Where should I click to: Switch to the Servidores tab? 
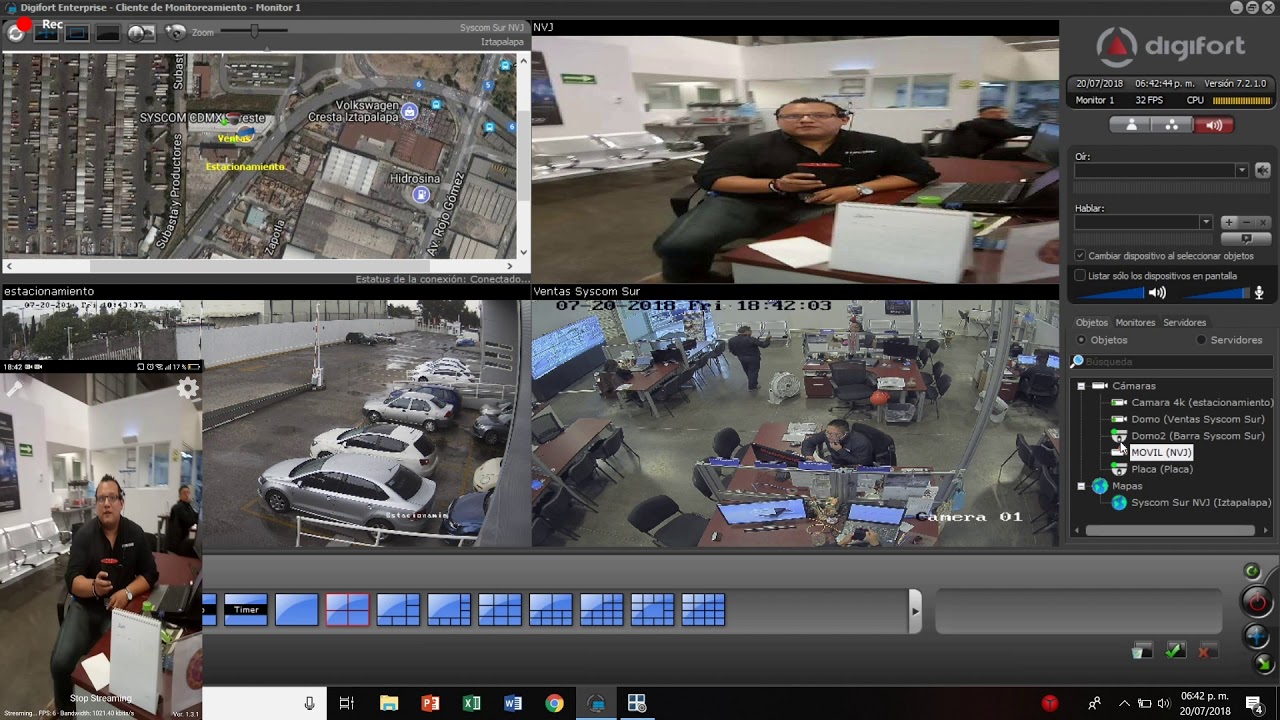[1184, 323]
